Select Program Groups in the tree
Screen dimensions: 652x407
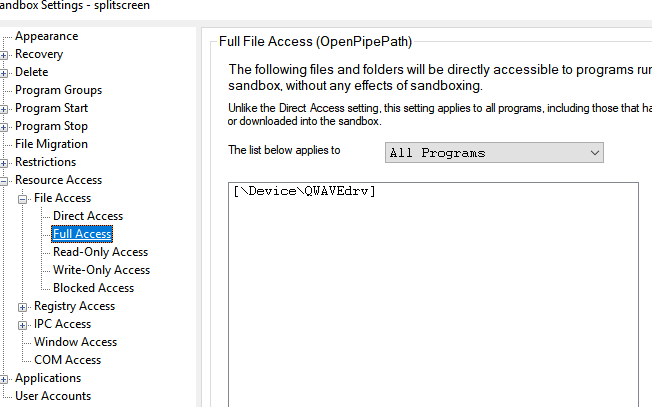(58, 90)
